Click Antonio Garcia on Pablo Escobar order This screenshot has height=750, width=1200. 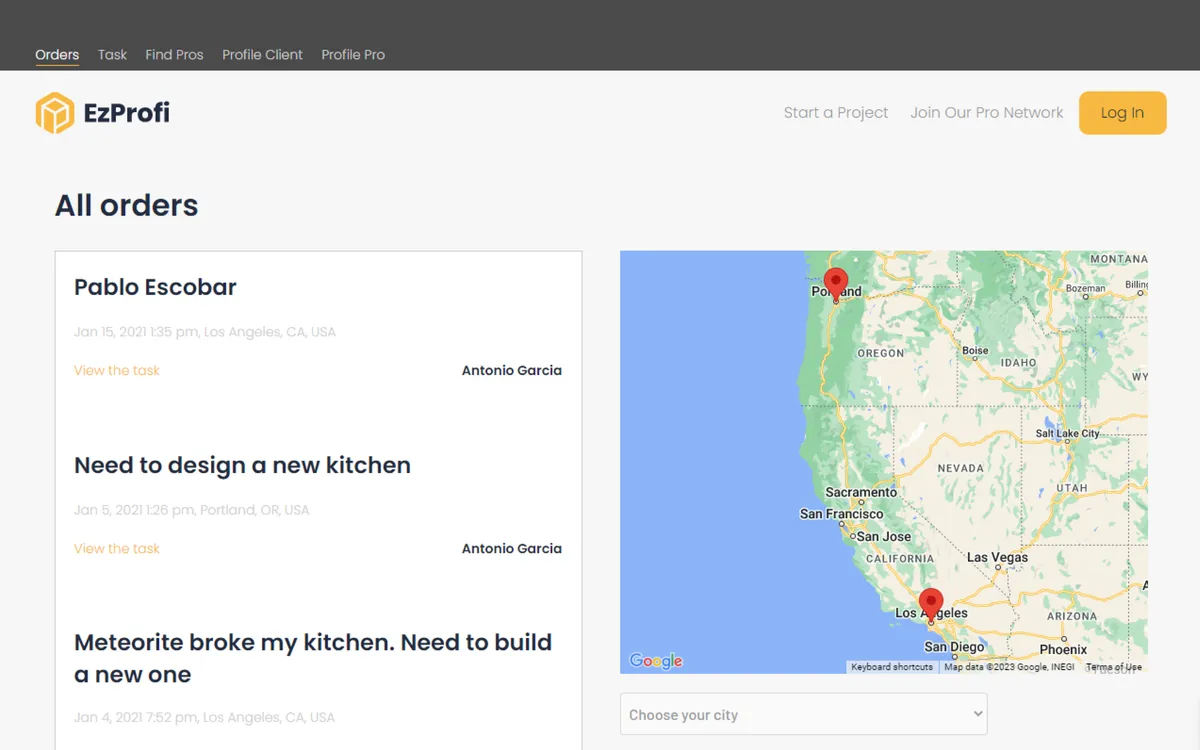pos(511,370)
